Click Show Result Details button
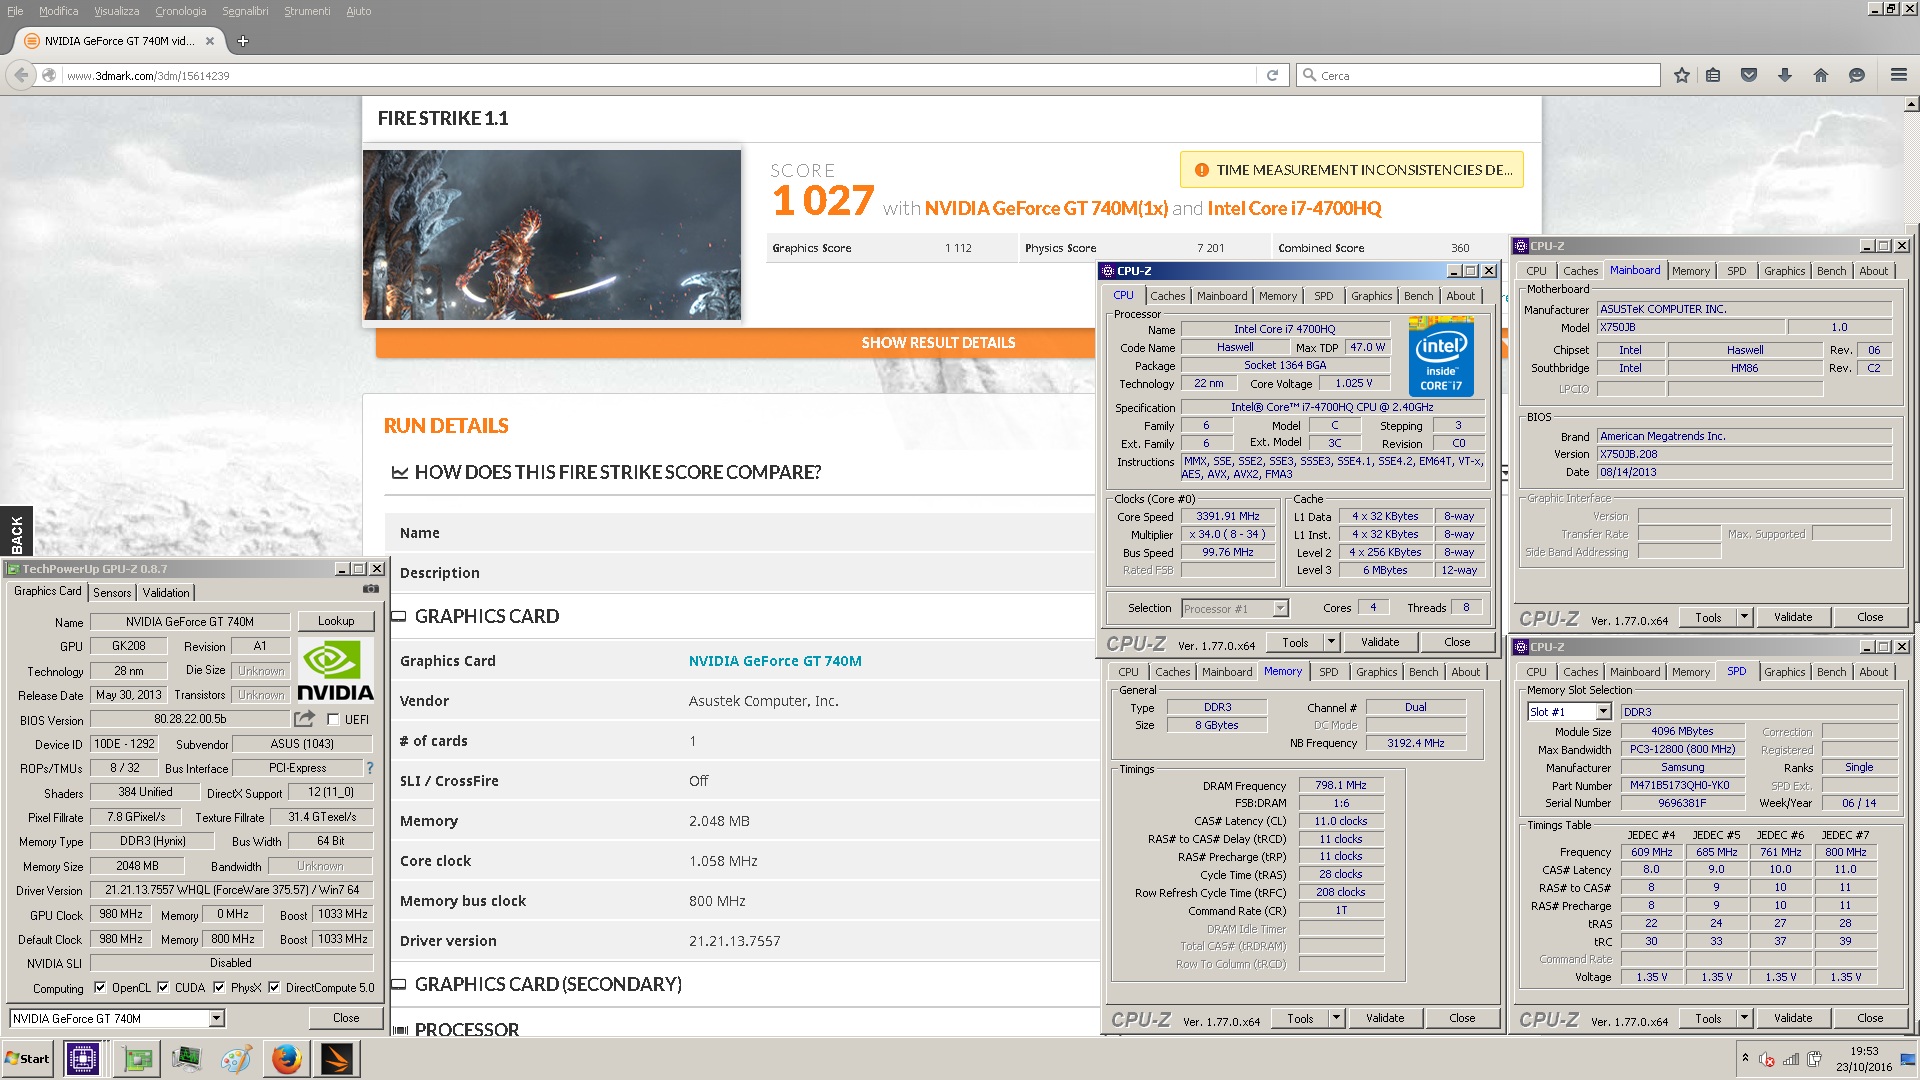Viewport: 1920px width, 1080px height. tap(938, 343)
